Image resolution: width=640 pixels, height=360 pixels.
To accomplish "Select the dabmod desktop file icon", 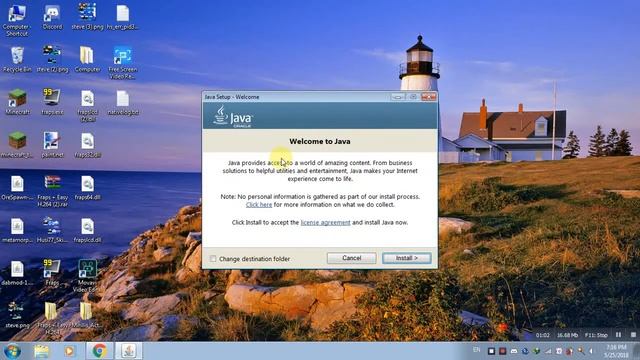I will 17,273.
